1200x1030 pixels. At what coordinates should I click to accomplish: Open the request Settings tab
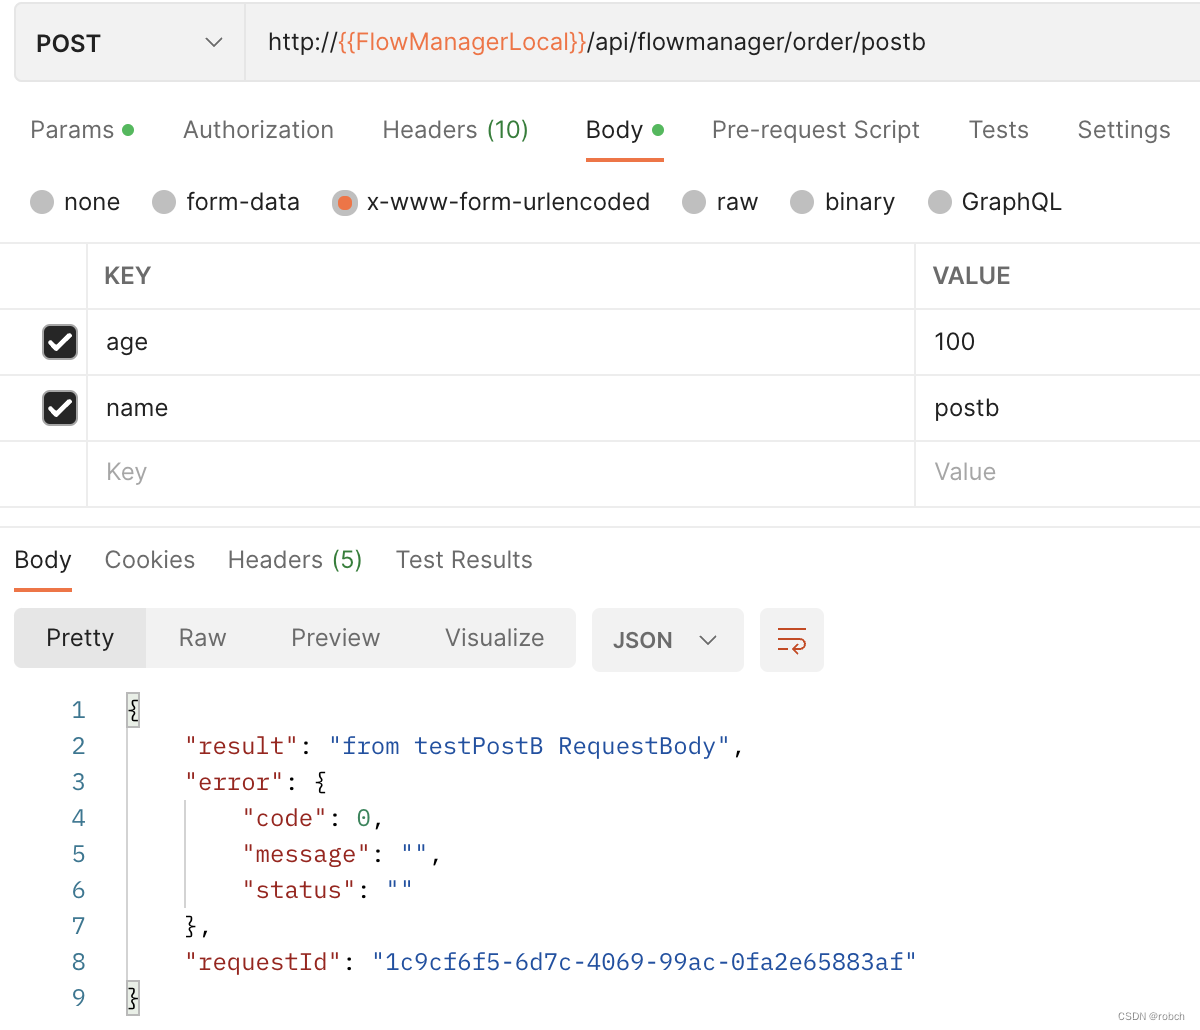[1123, 129]
